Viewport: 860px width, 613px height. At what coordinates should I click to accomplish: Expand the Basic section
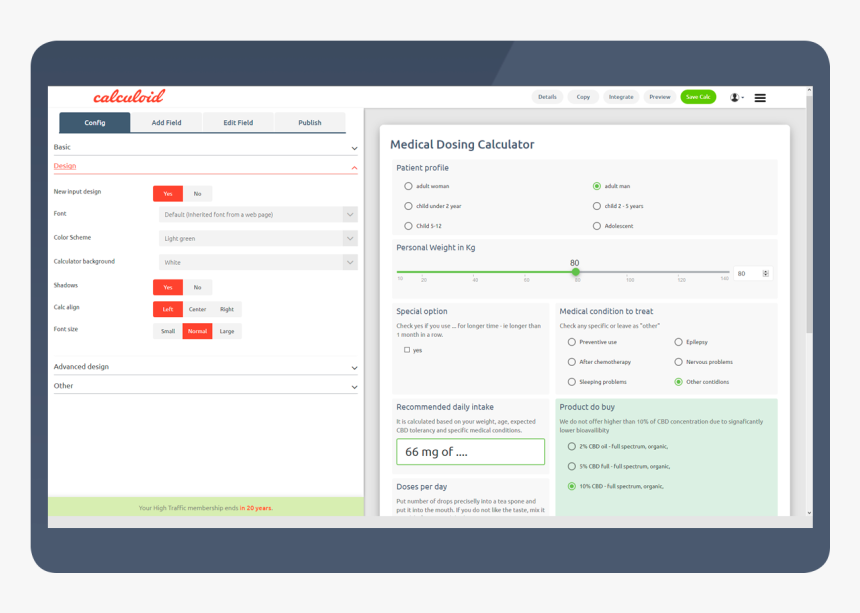click(205, 147)
